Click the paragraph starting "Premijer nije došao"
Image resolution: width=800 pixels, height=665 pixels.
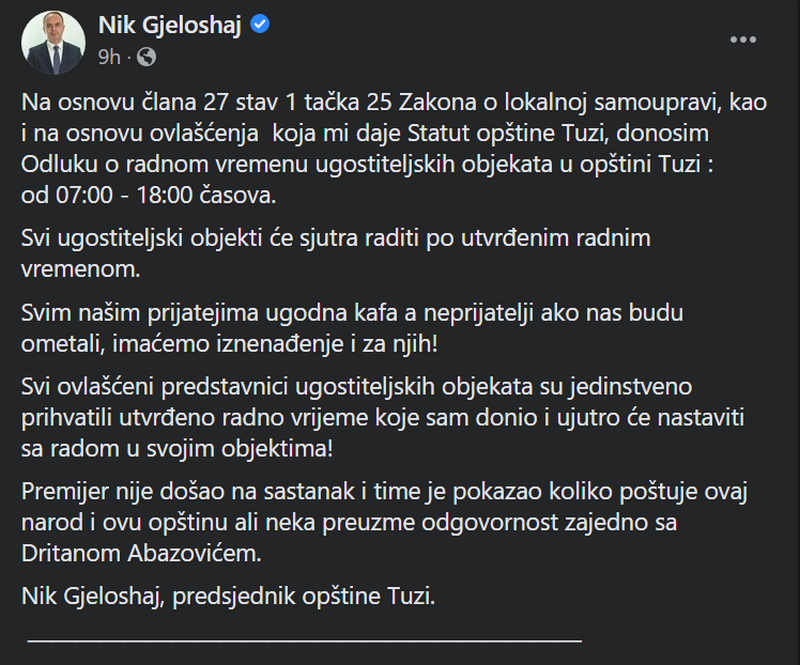384,522
